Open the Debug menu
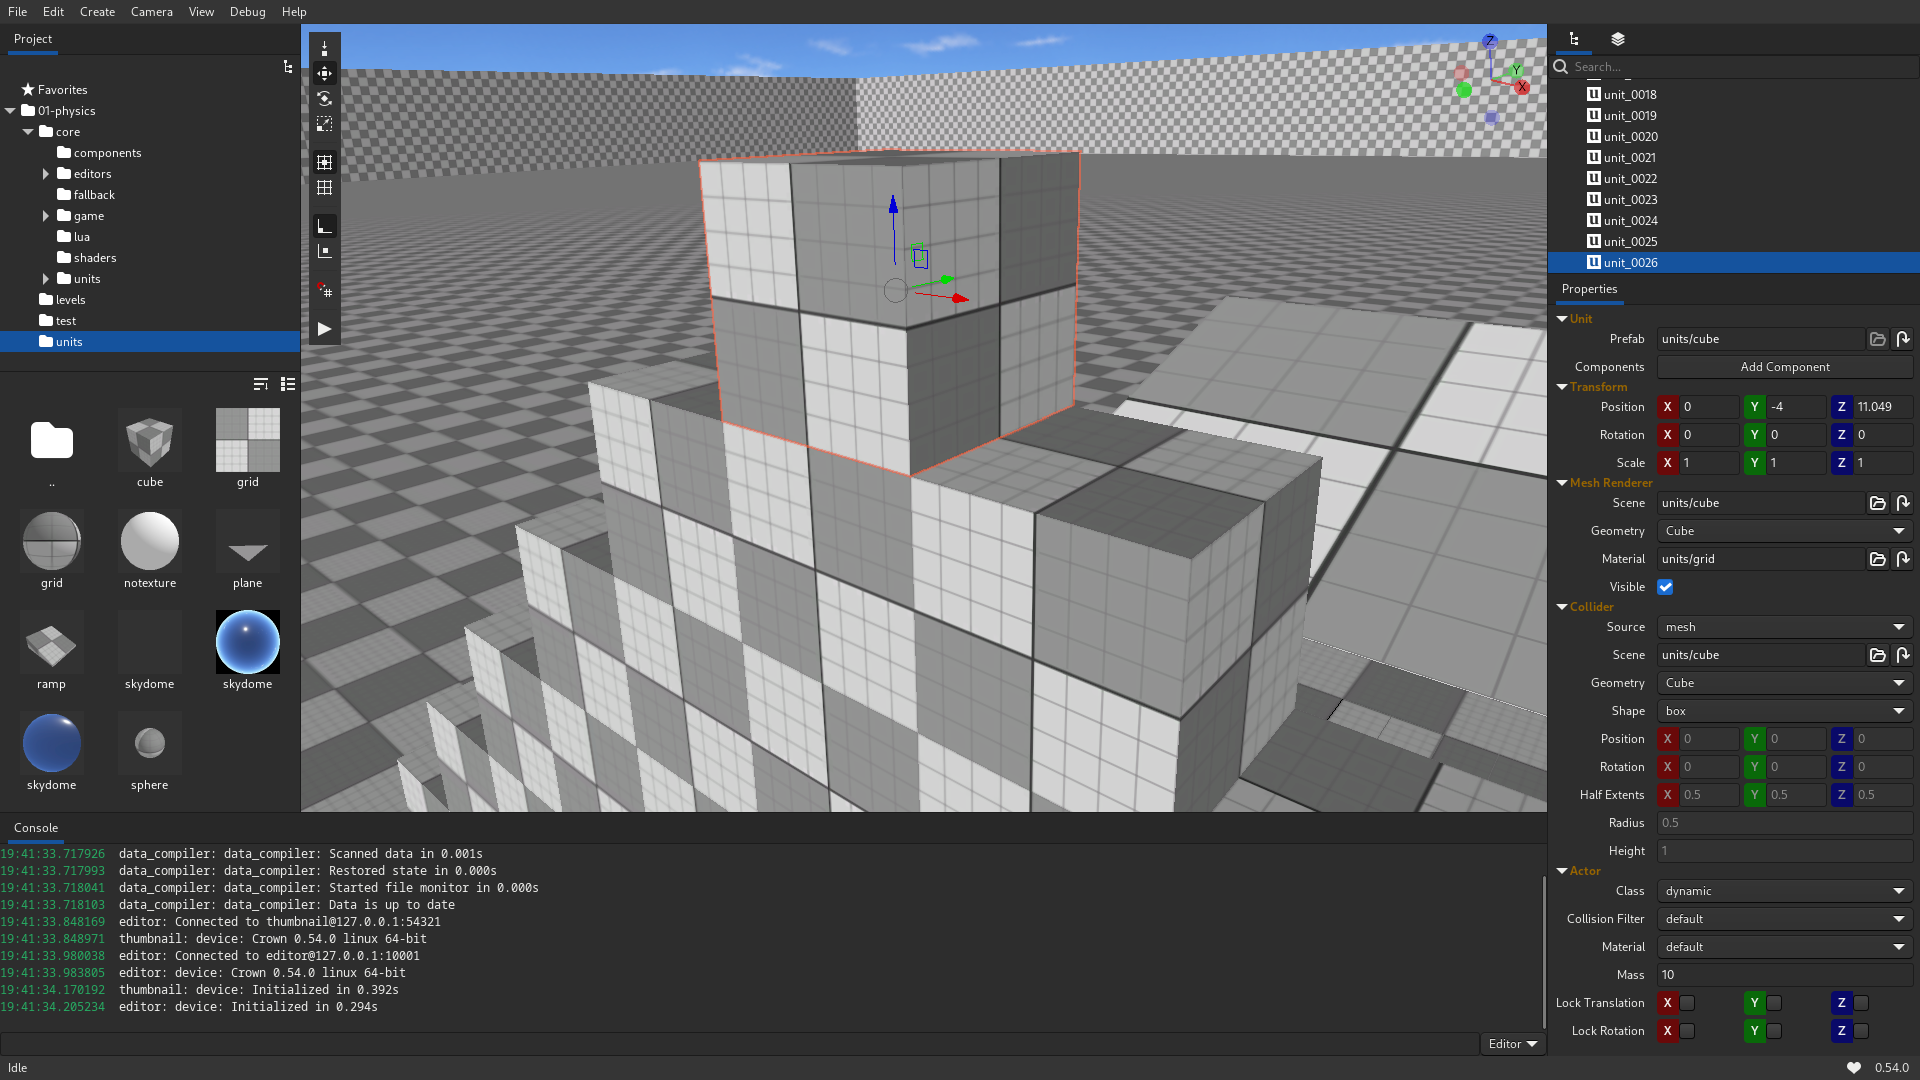The height and width of the screenshot is (1080, 1920). tap(248, 11)
